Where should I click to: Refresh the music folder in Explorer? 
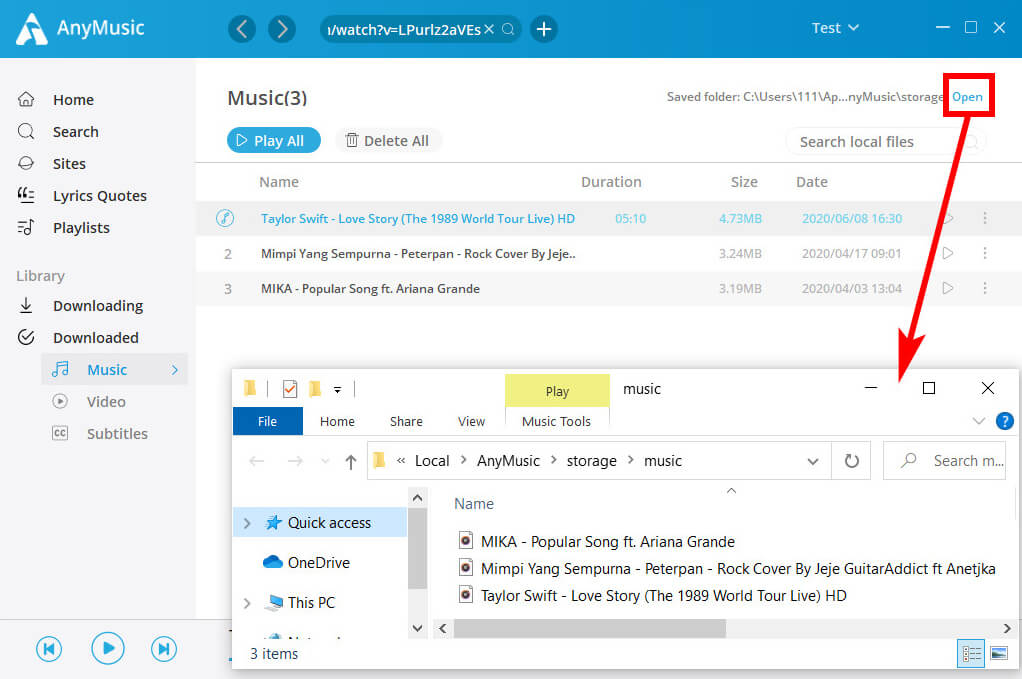coord(851,461)
